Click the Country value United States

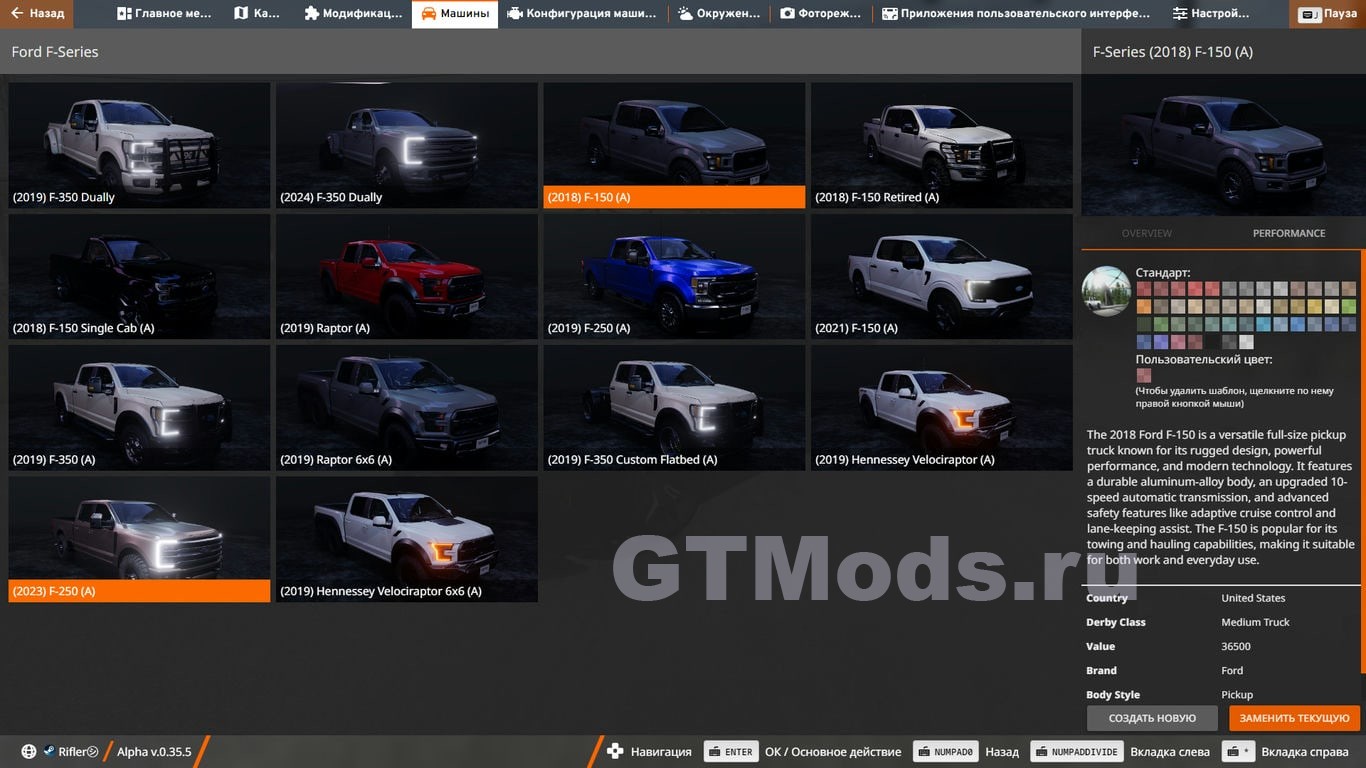click(x=1253, y=598)
